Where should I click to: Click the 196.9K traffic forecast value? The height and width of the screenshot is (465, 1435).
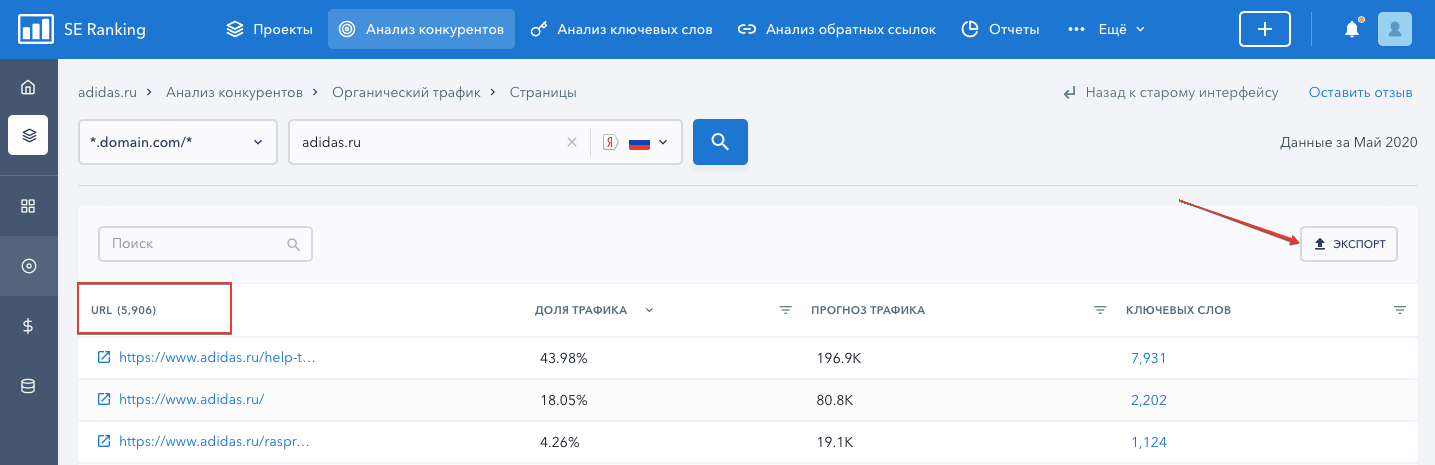pyautogui.click(x=839, y=358)
